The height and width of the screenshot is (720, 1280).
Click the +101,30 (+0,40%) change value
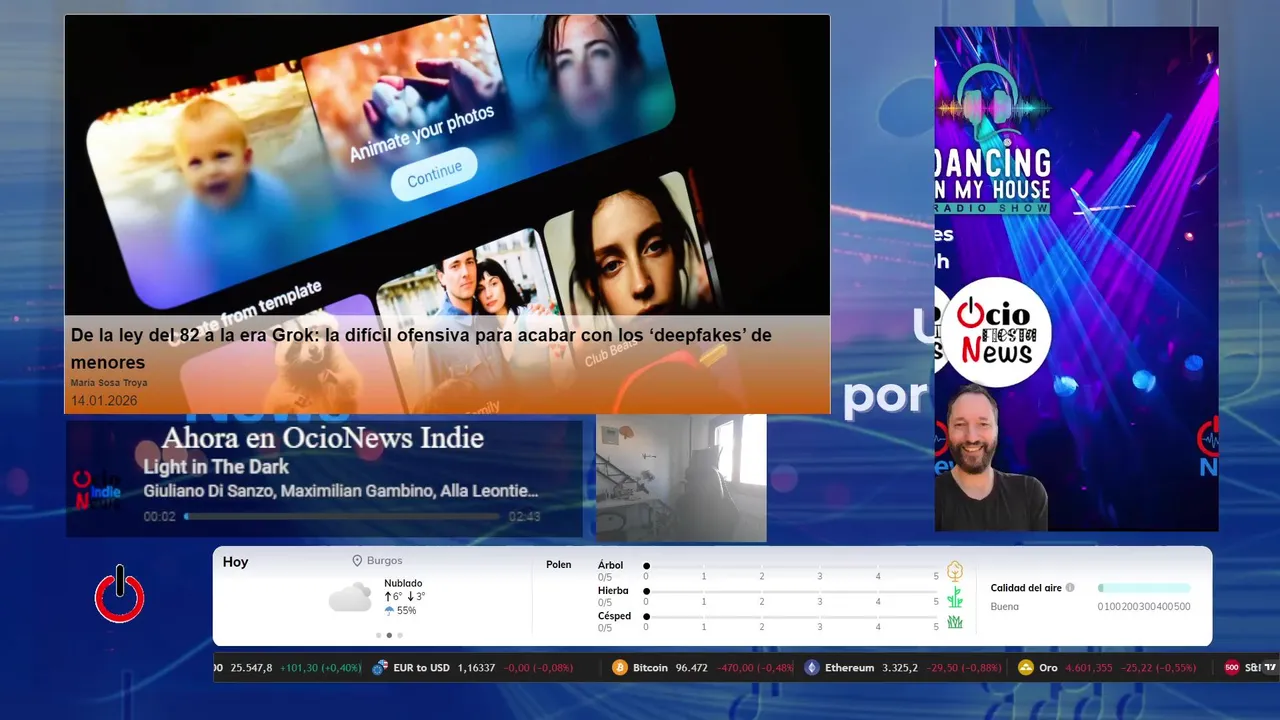point(320,668)
